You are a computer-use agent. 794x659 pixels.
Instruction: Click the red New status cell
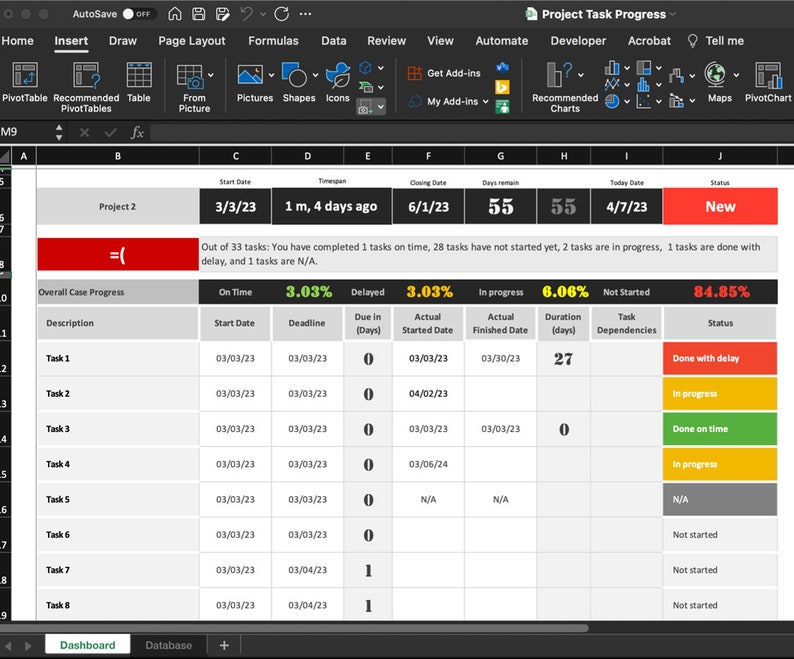[x=720, y=206]
